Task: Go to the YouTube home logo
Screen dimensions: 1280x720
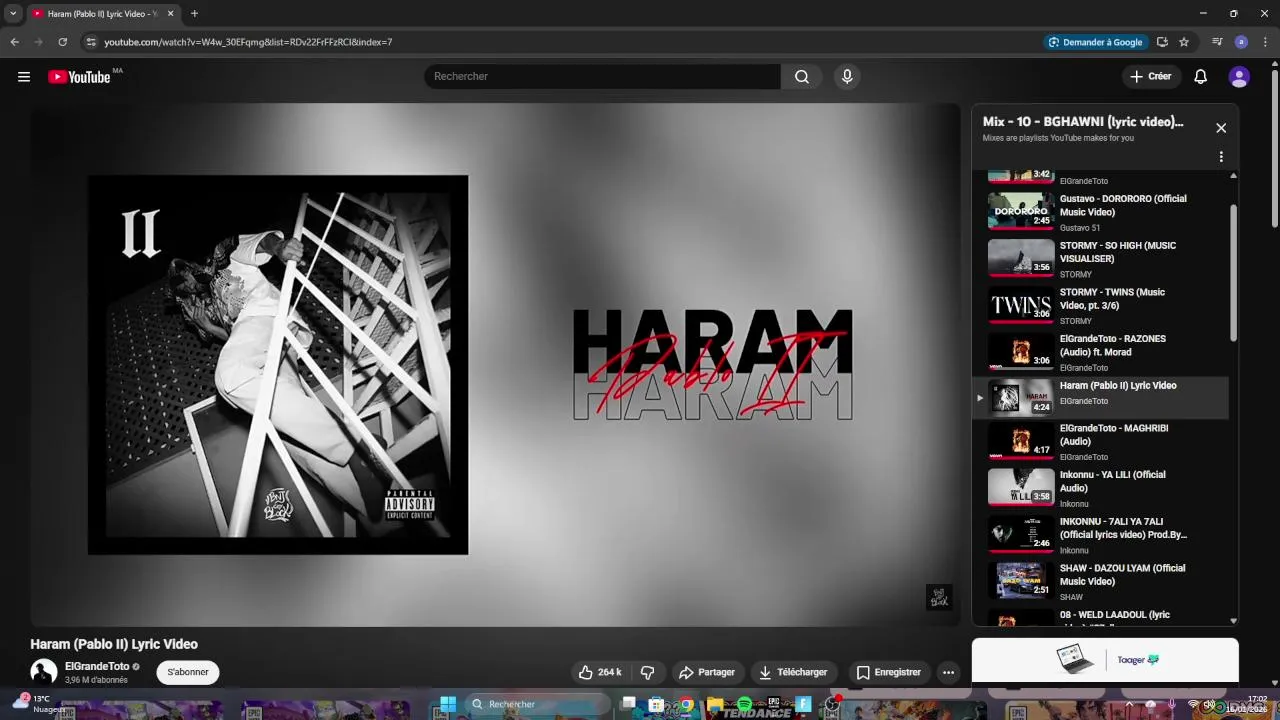Action: point(79,77)
